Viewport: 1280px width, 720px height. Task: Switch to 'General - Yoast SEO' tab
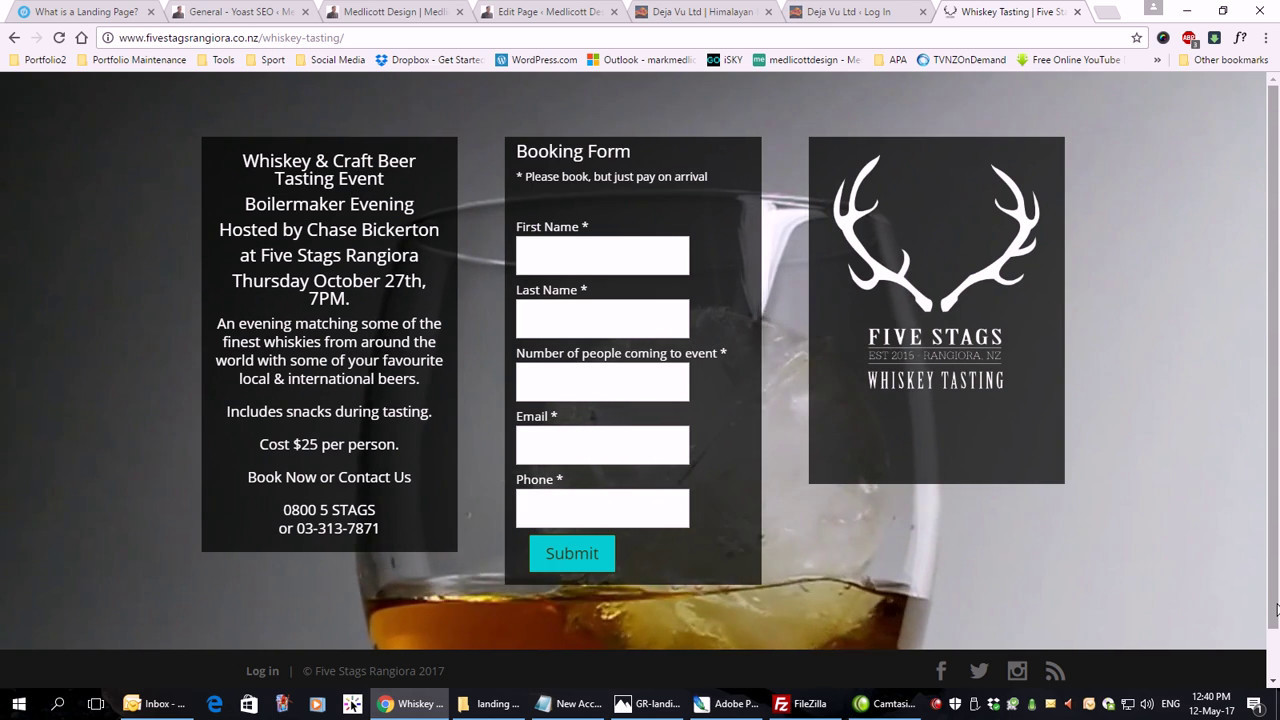point(240,12)
